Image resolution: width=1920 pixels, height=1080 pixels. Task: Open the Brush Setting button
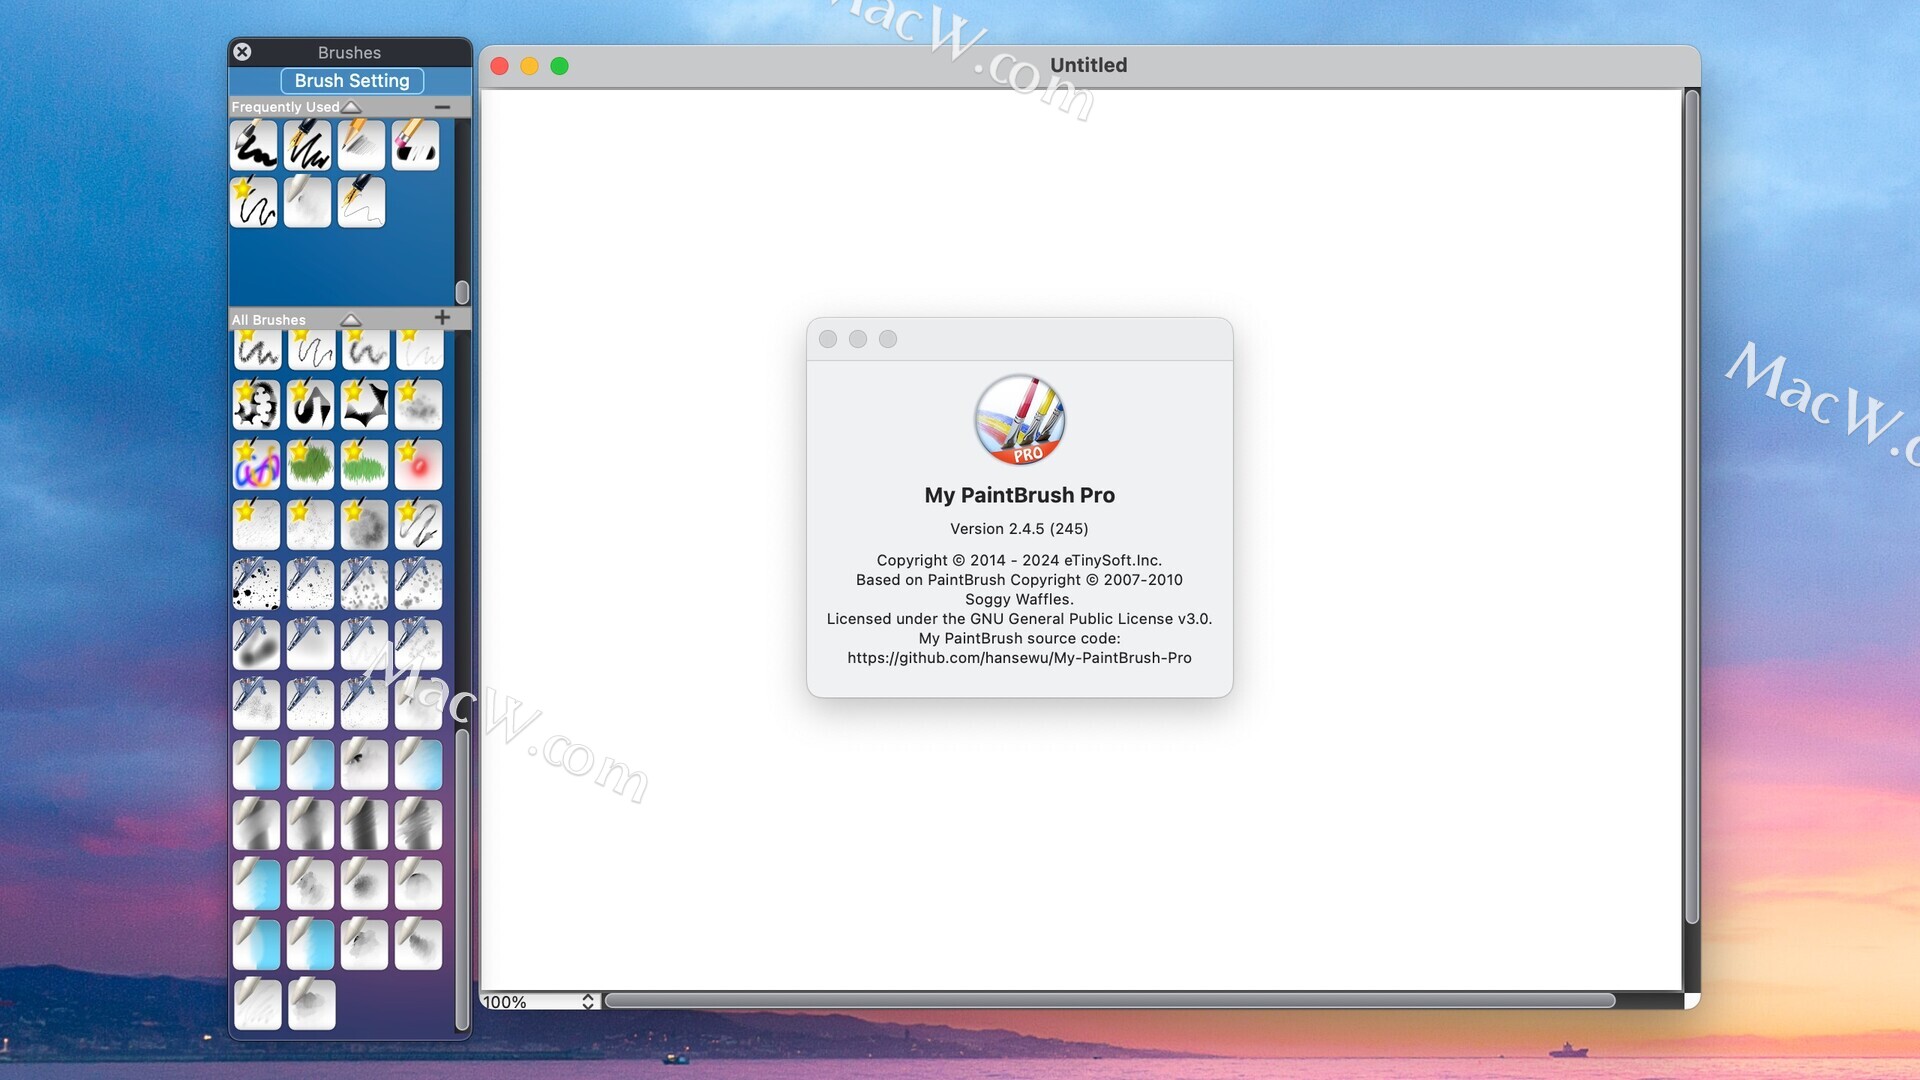click(352, 81)
